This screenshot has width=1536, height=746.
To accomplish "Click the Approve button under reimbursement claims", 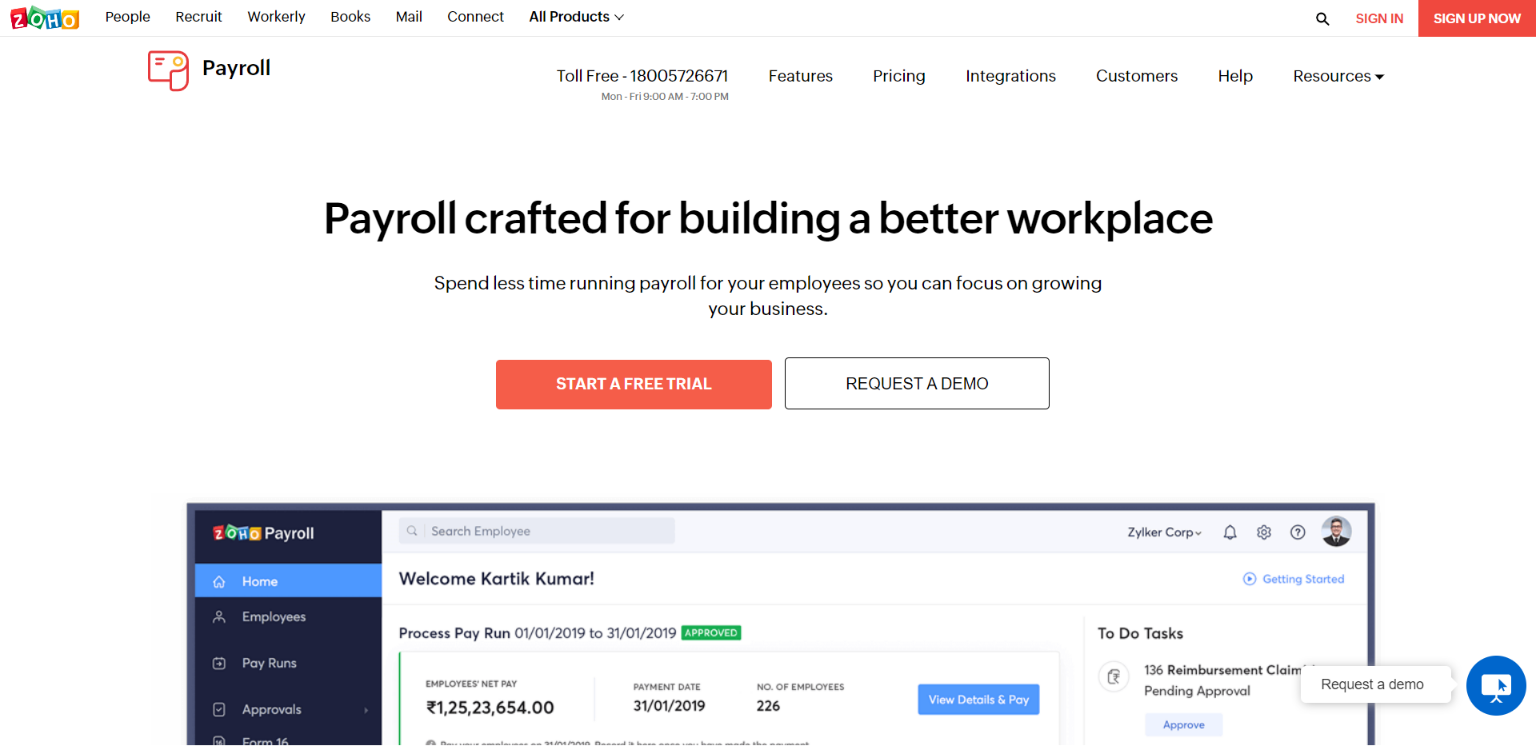I will (x=1184, y=725).
